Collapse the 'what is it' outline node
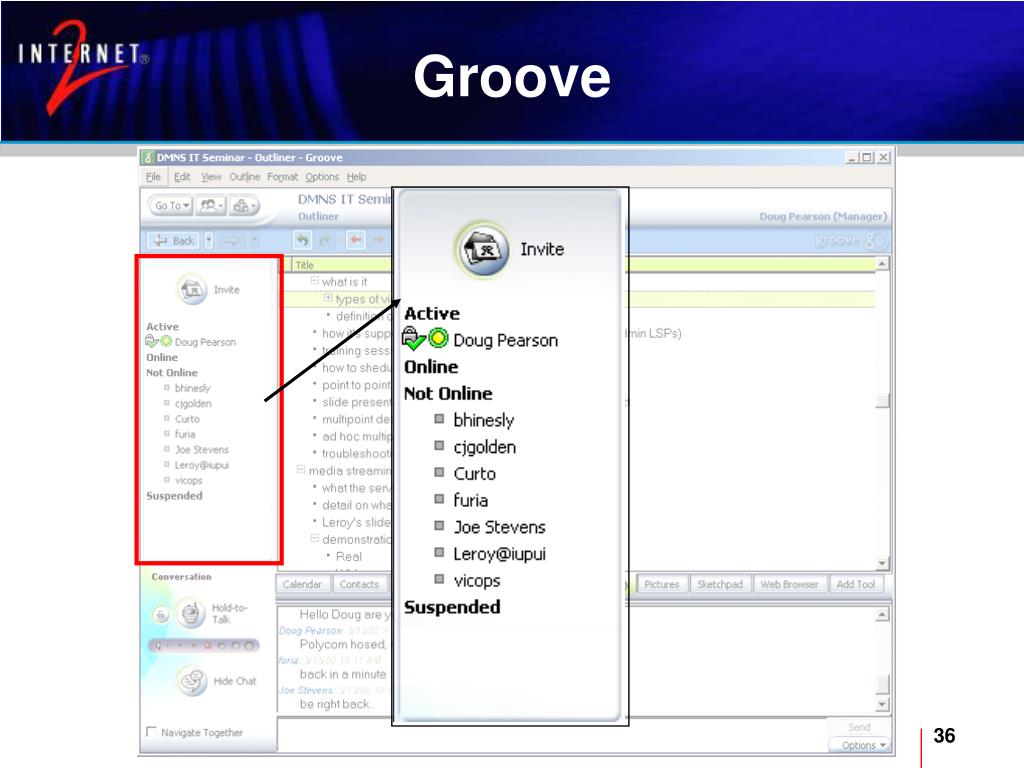Screen dimensions: 1024x768 pyautogui.click(x=315, y=281)
